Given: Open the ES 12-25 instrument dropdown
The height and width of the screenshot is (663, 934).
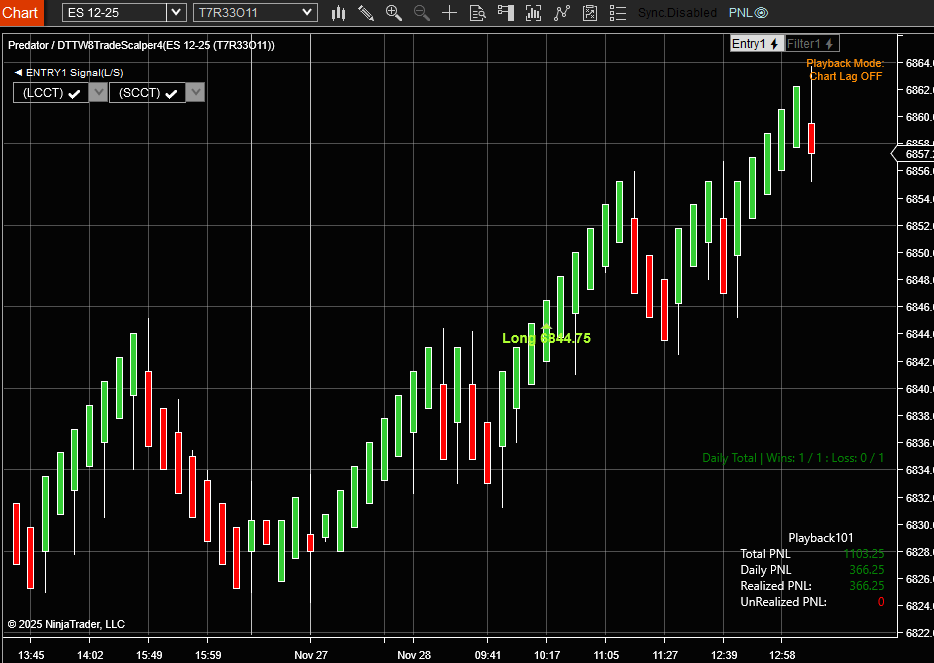Looking at the screenshot, I should pyautogui.click(x=176, y=13).
